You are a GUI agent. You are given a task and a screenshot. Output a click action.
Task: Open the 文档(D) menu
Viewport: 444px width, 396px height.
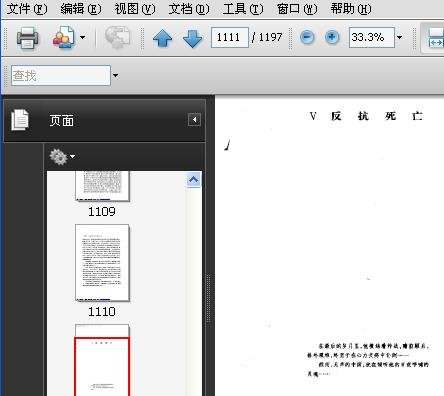tap(189, 9)
